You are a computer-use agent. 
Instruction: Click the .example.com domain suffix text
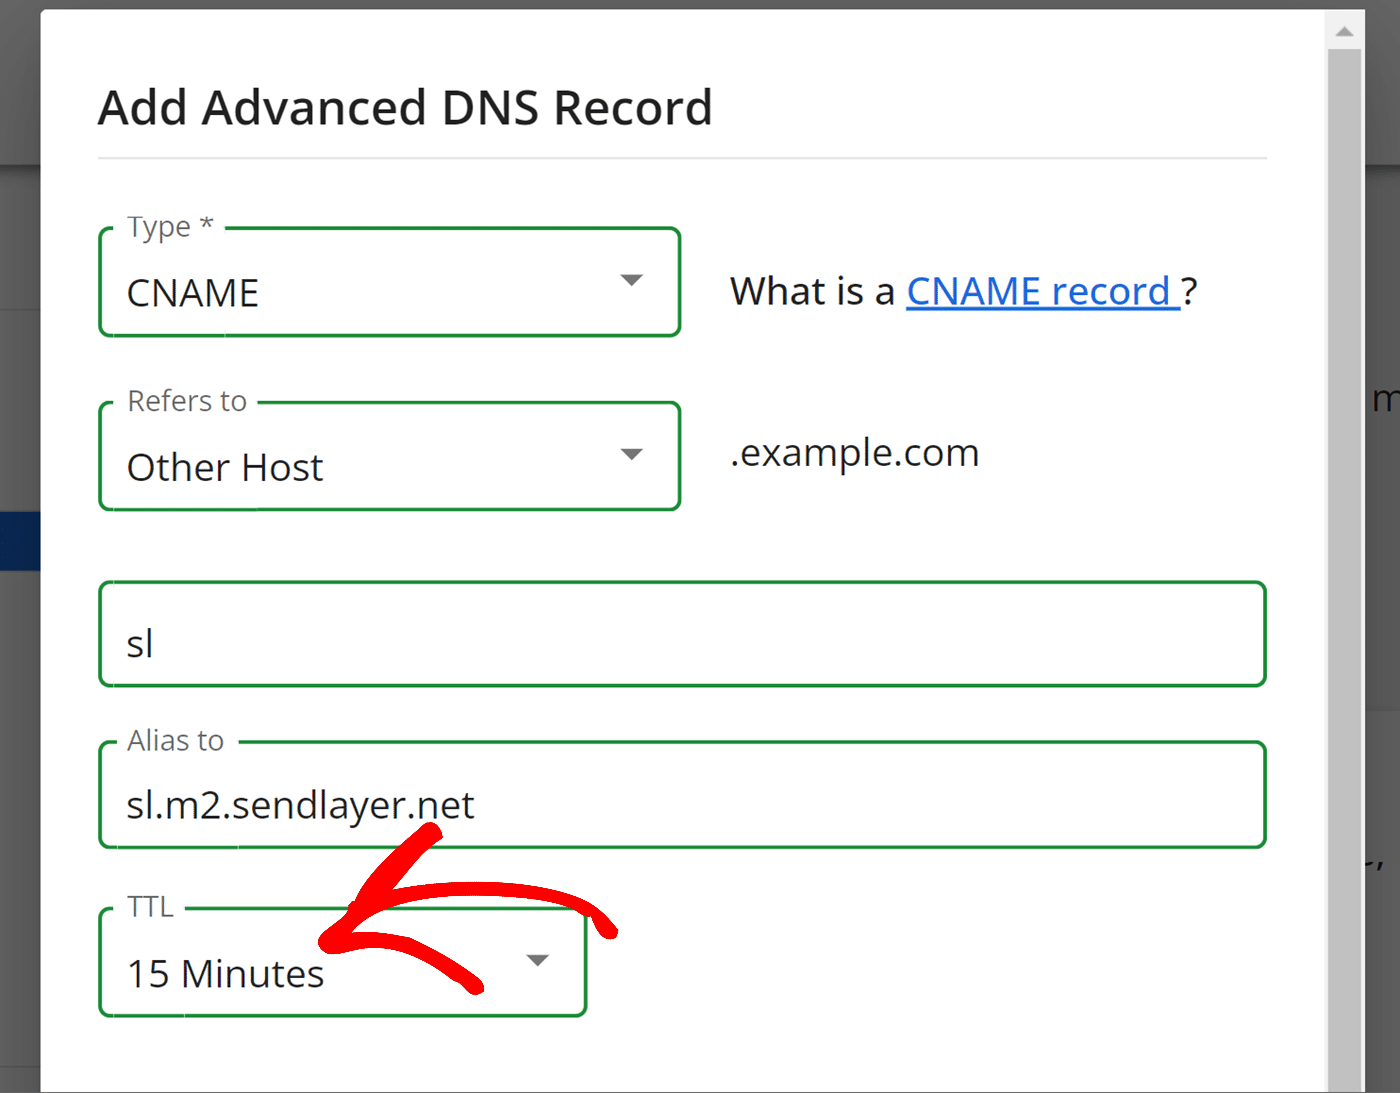[x=854, y=453]
